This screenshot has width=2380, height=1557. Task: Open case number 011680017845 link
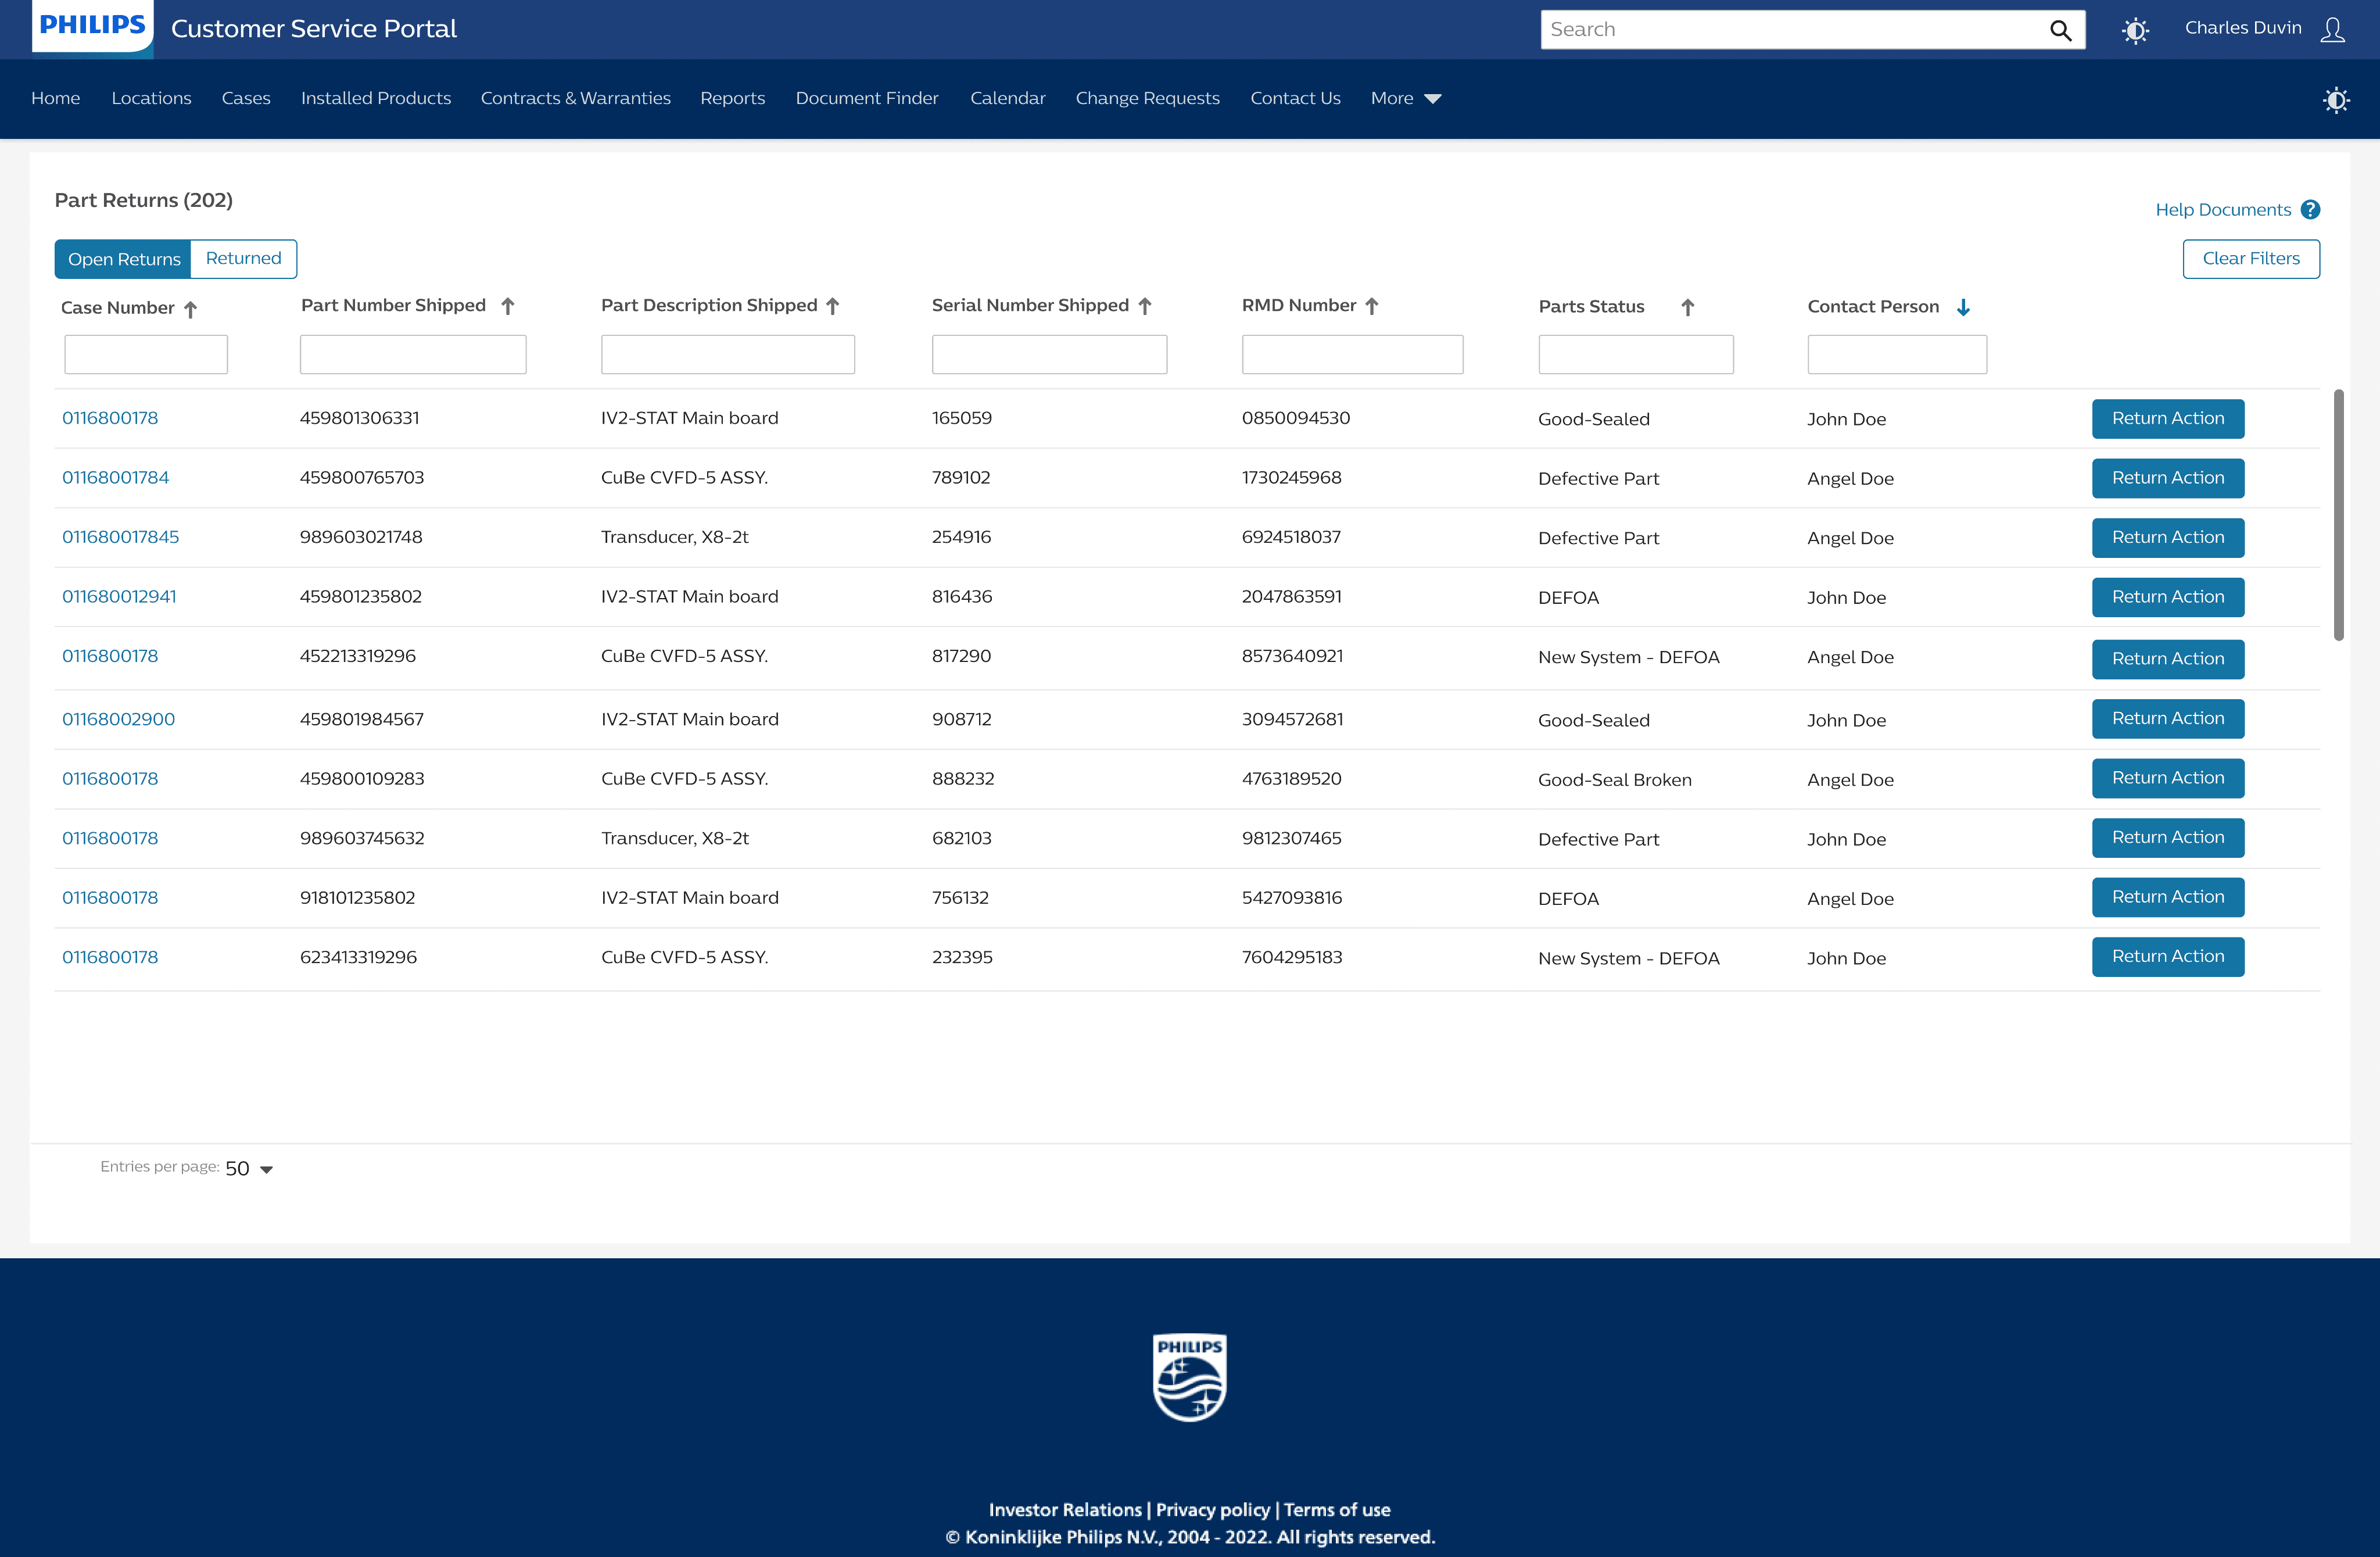[x=120, y=537]
